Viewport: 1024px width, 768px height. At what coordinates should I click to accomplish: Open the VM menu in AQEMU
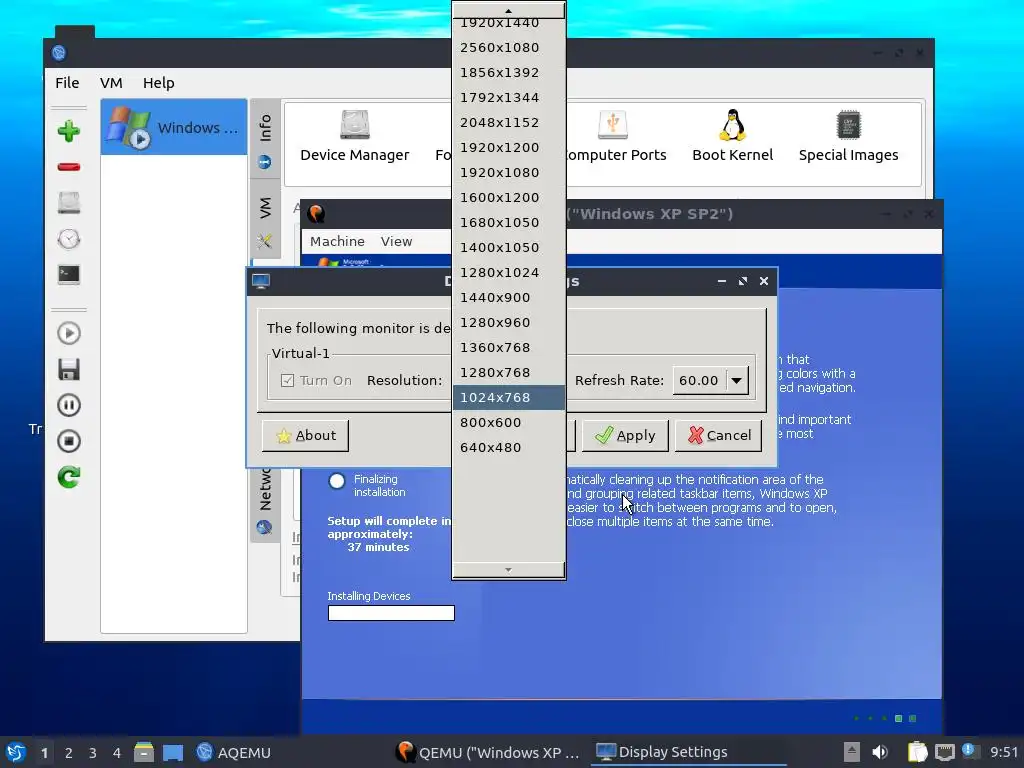coord(111,83)
